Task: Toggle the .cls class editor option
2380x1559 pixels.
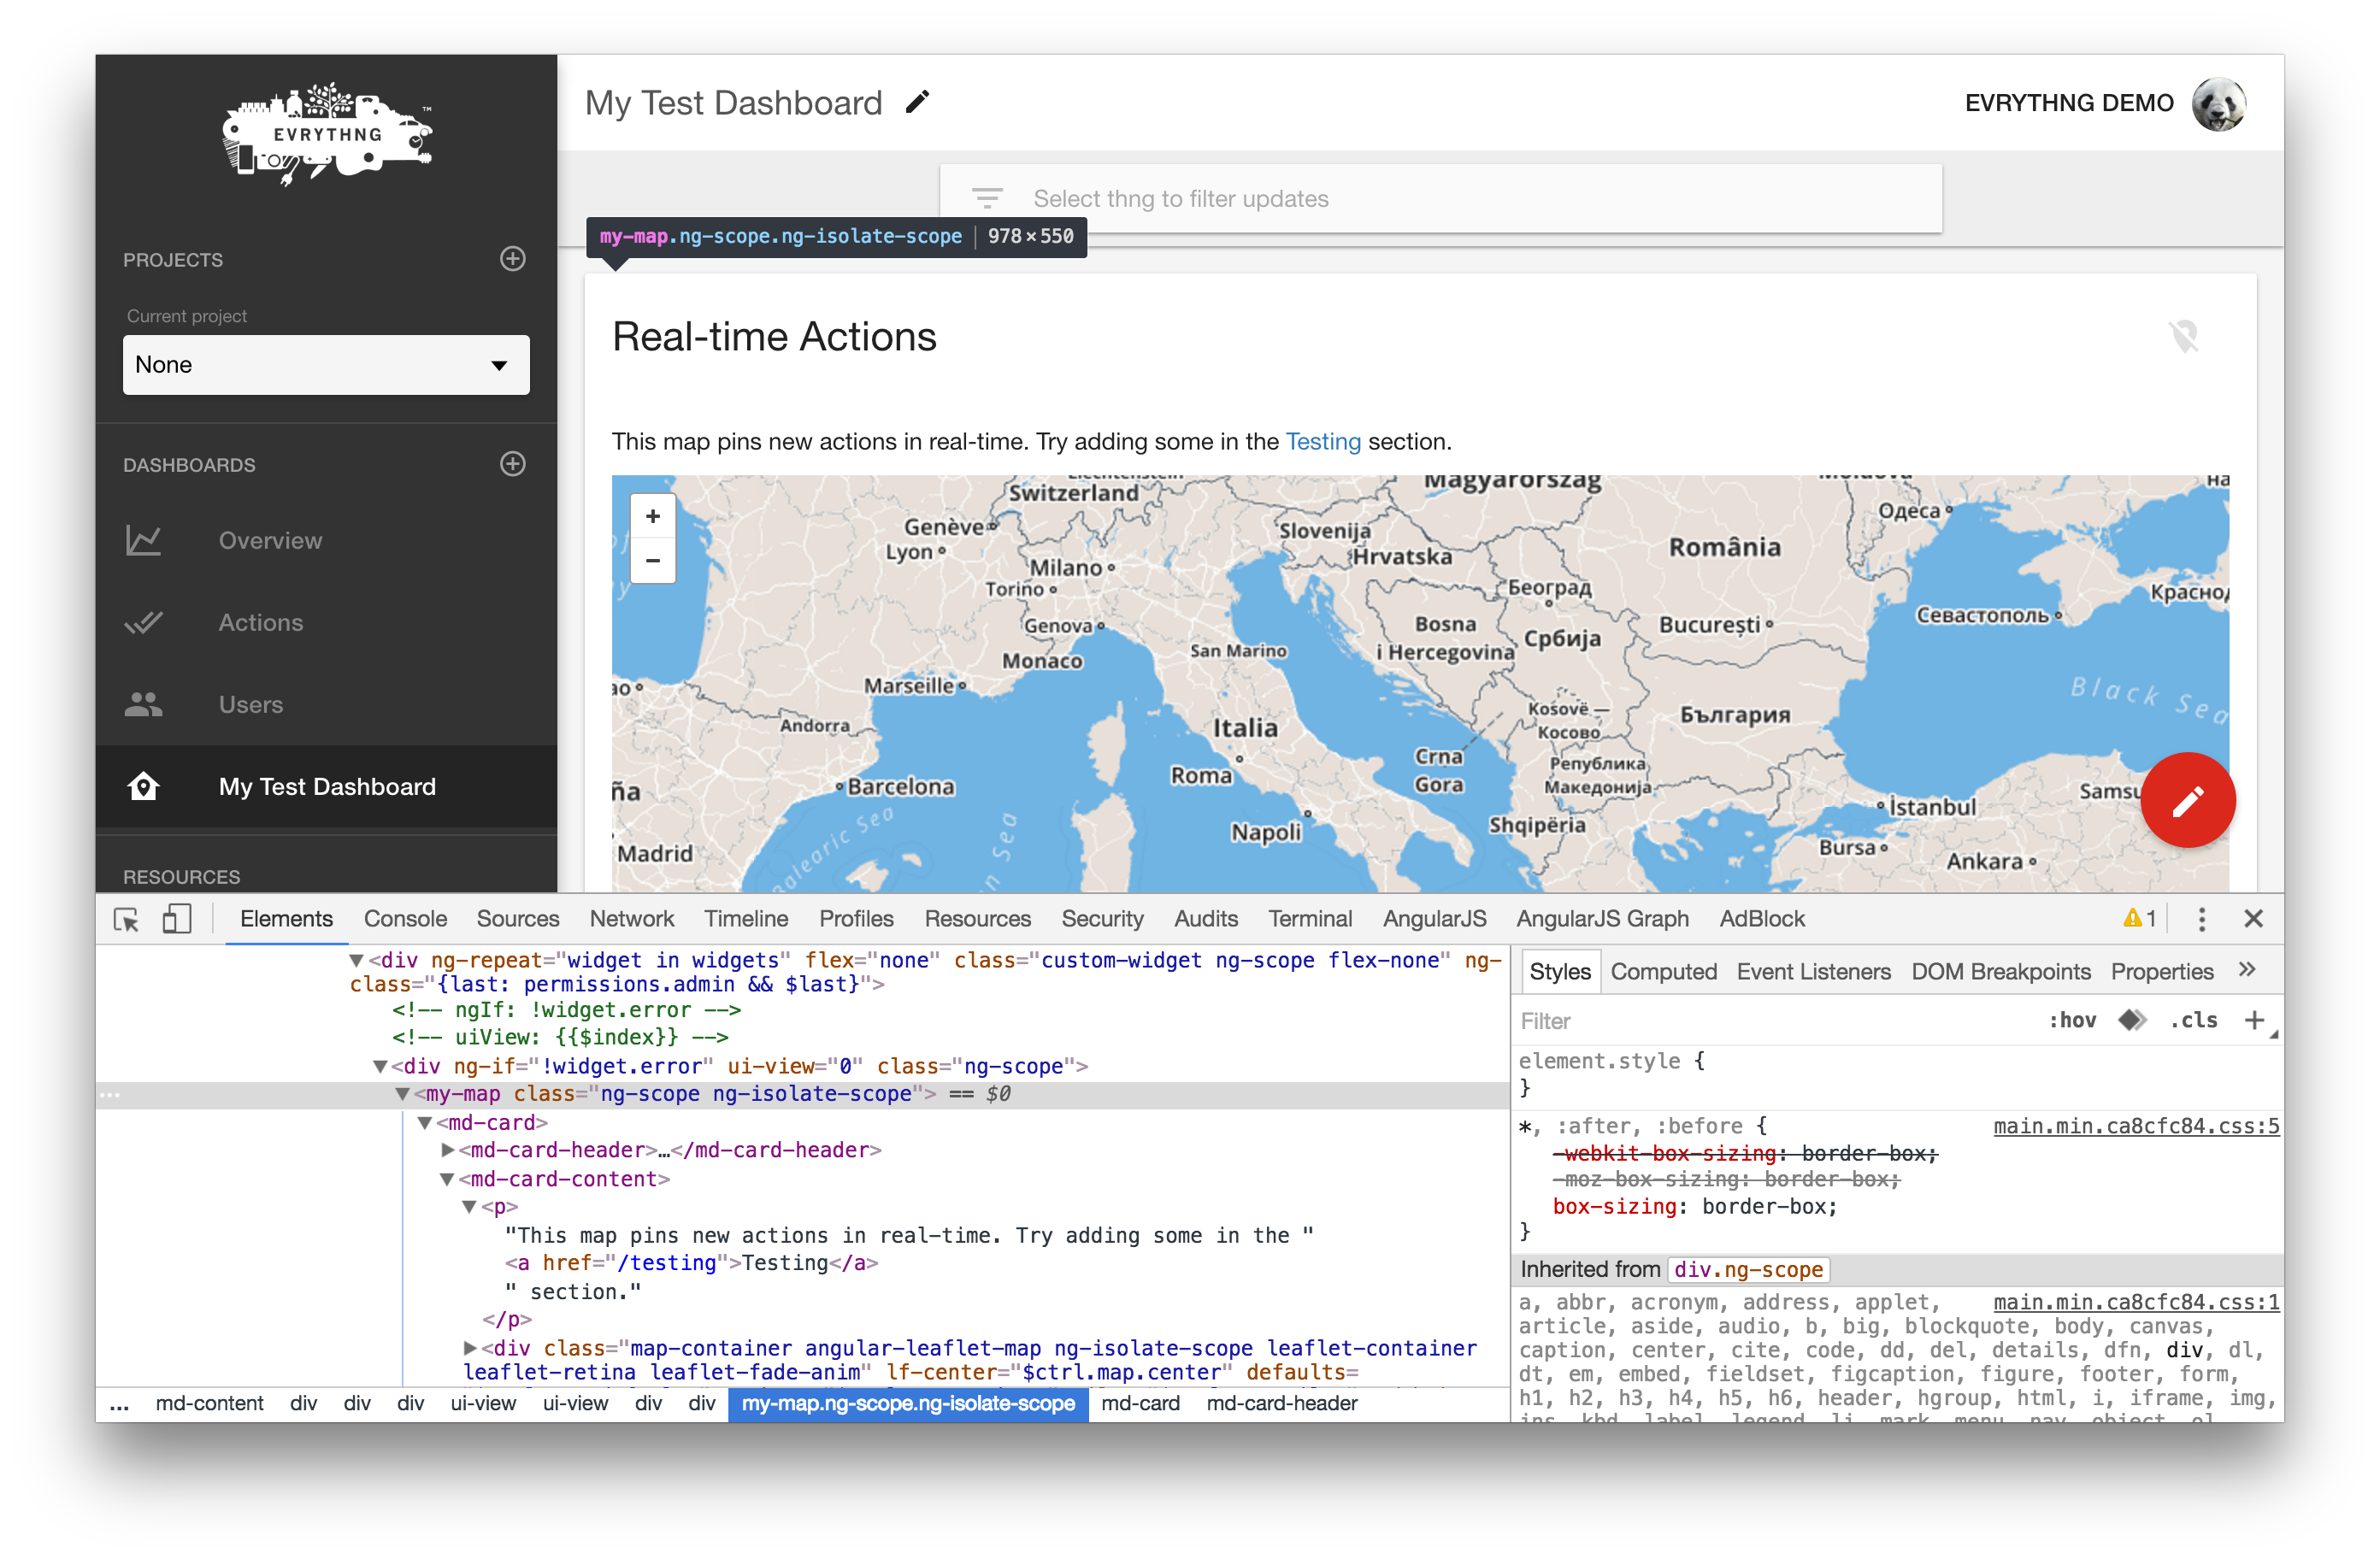Action: click(x=2193, y=1020)
